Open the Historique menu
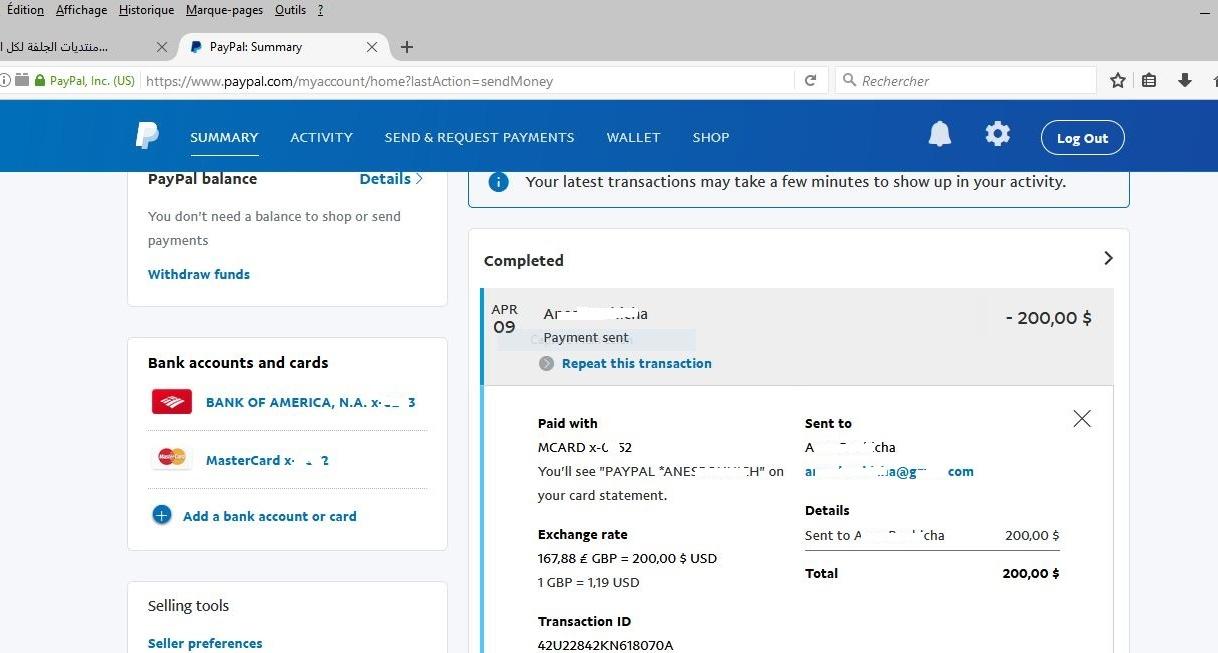The height and width of the screenshot is (653, 1218). tap(146, 10)
